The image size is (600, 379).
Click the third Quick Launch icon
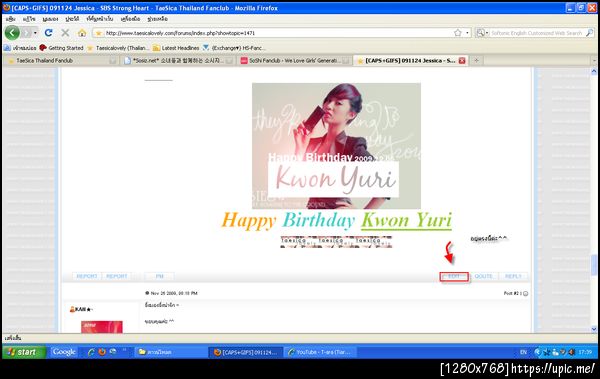(113, 351)
